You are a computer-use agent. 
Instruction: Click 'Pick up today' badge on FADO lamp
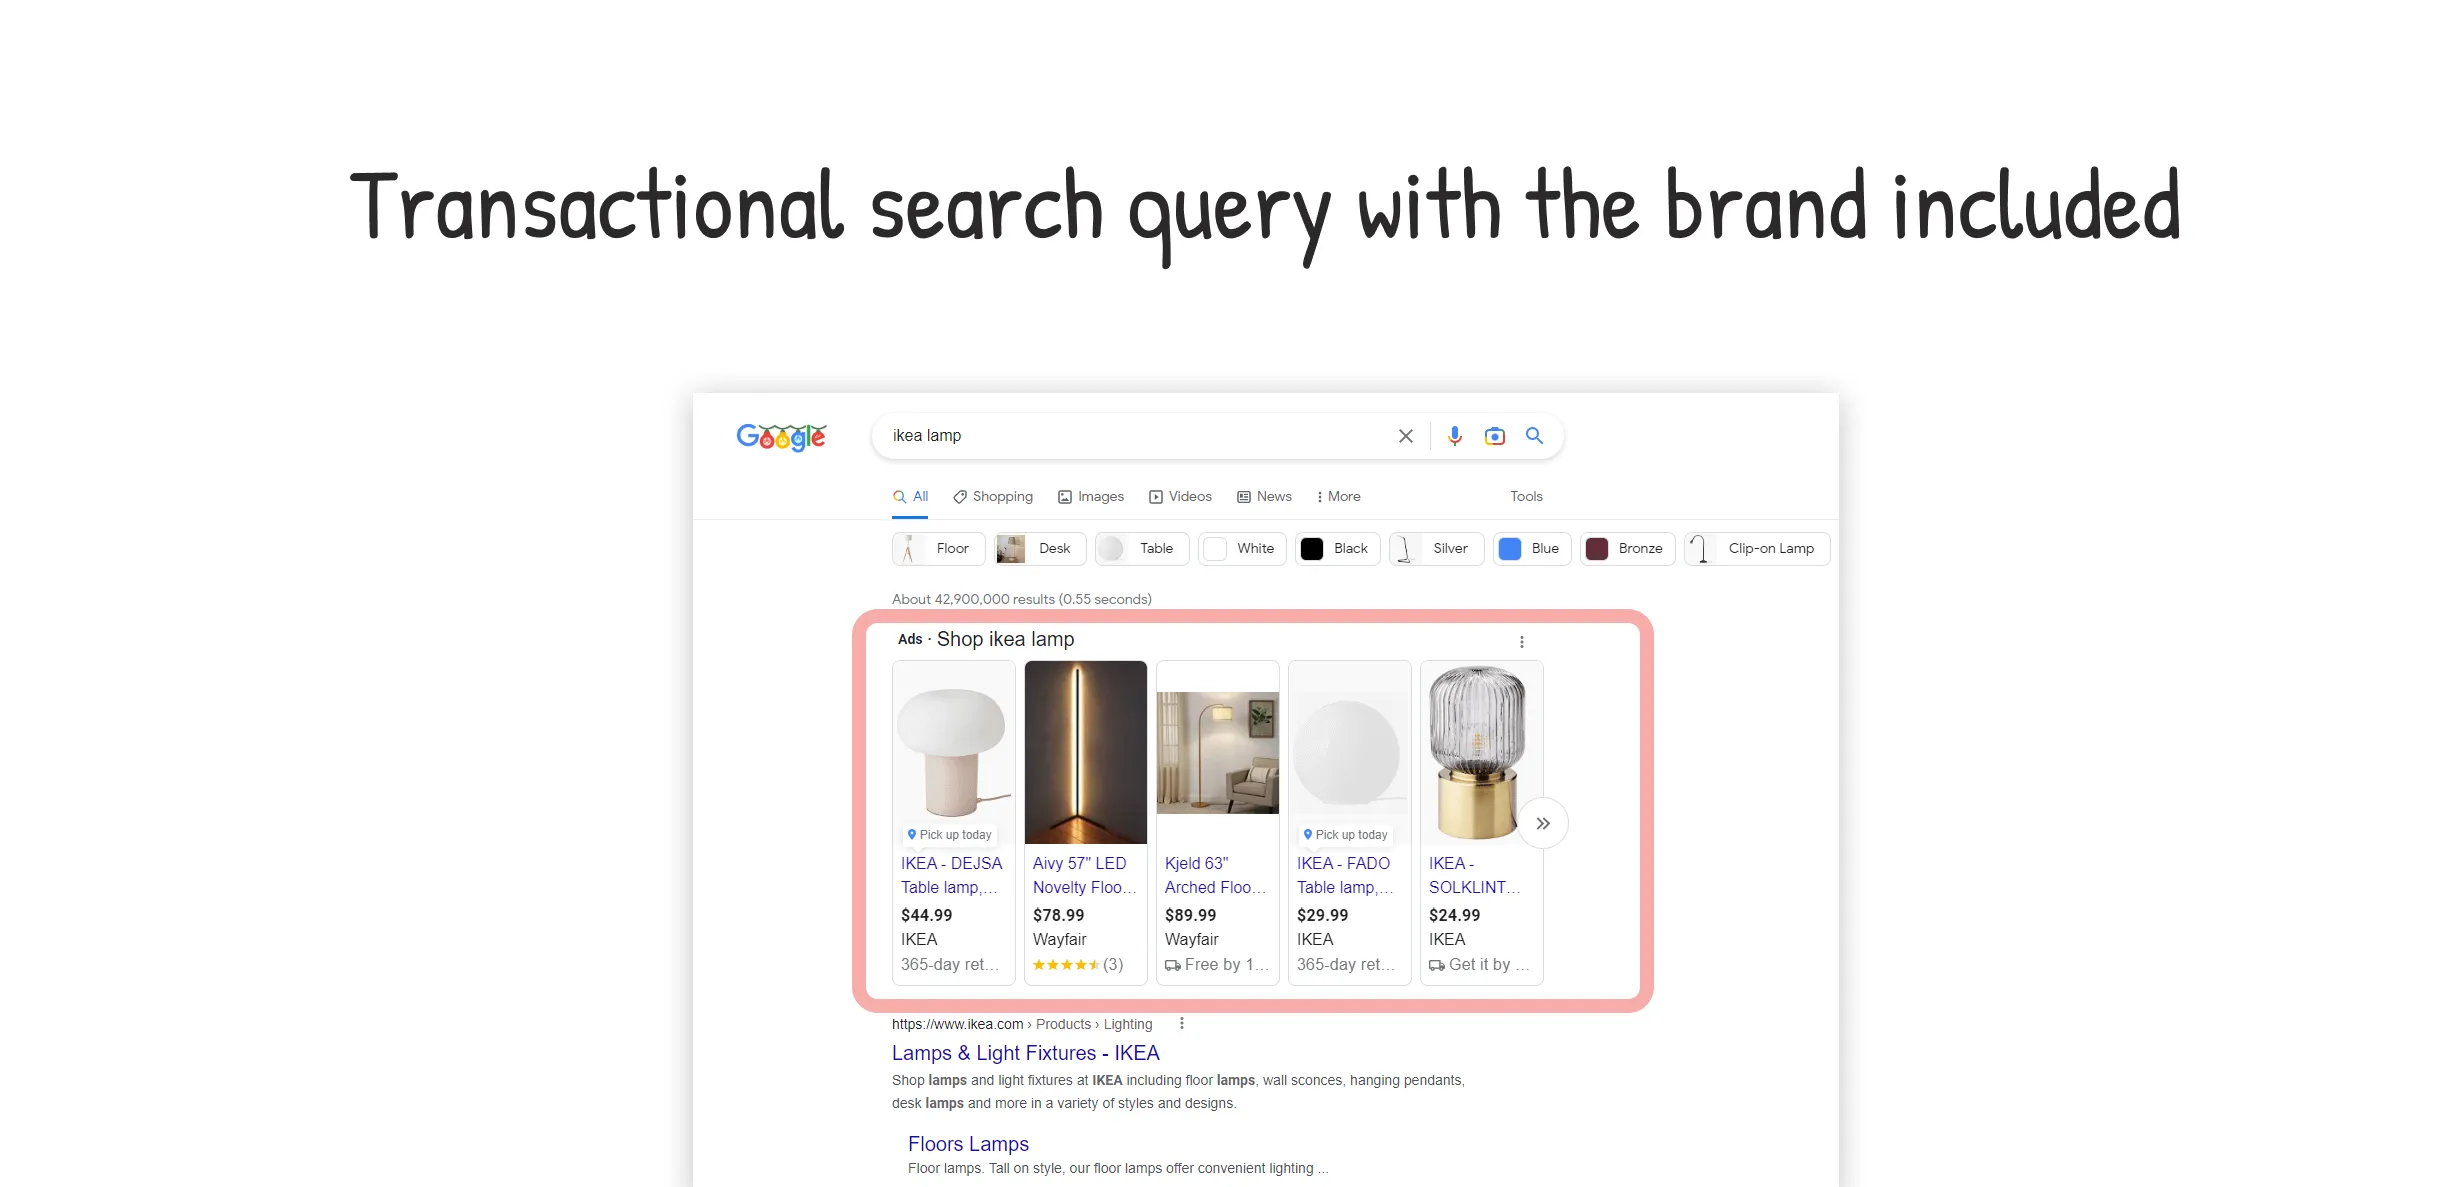click(x=1345, y=835)
